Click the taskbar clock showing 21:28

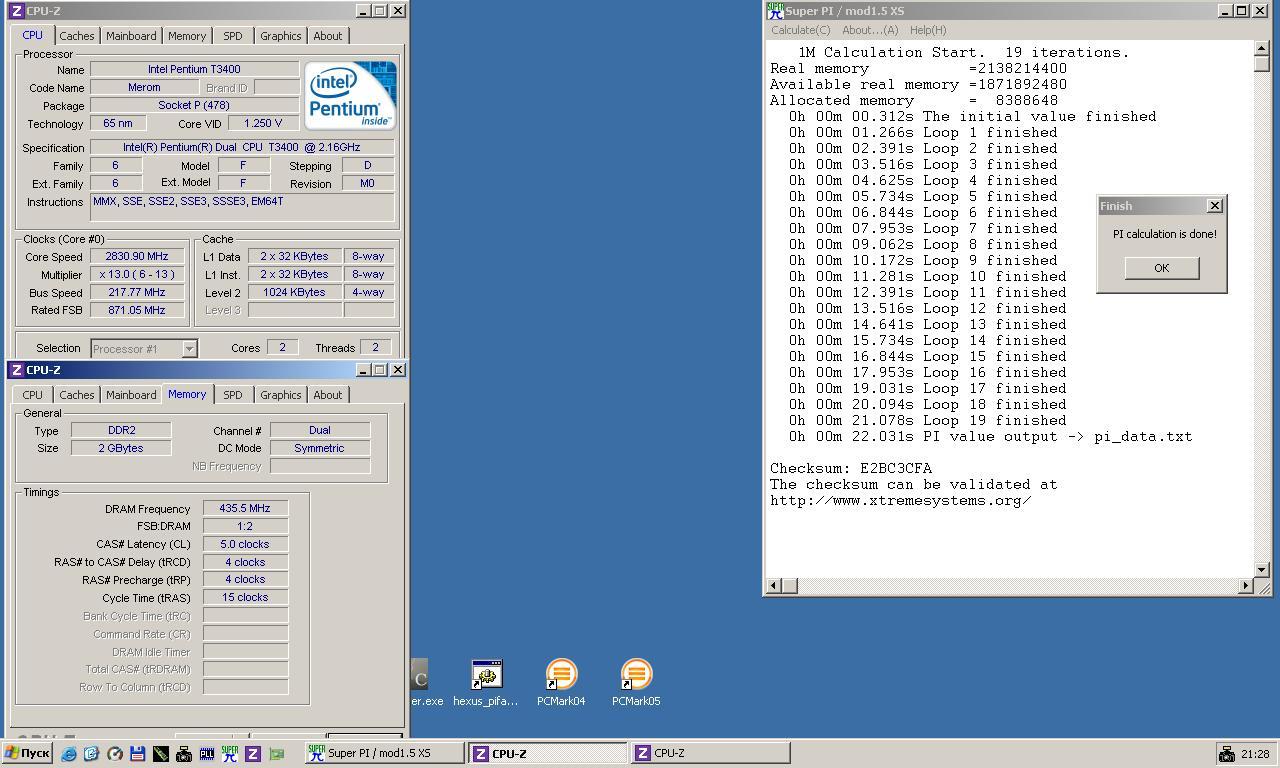[1254, 754]
